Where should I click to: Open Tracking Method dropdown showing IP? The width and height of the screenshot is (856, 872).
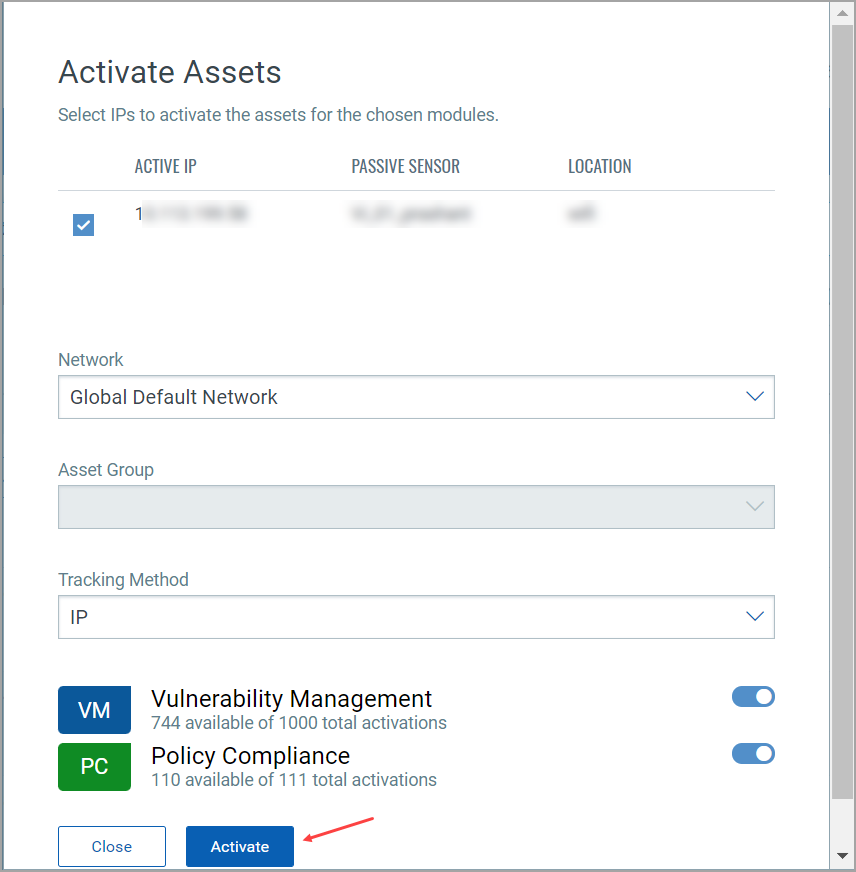400,617
